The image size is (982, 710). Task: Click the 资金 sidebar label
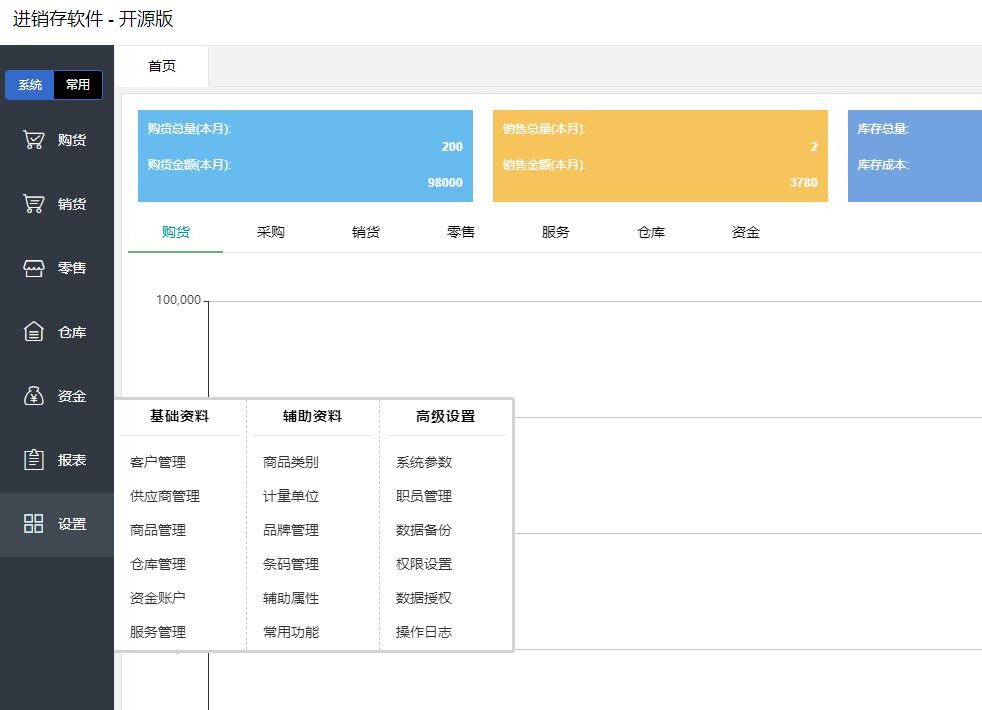[x=72, y=396]
